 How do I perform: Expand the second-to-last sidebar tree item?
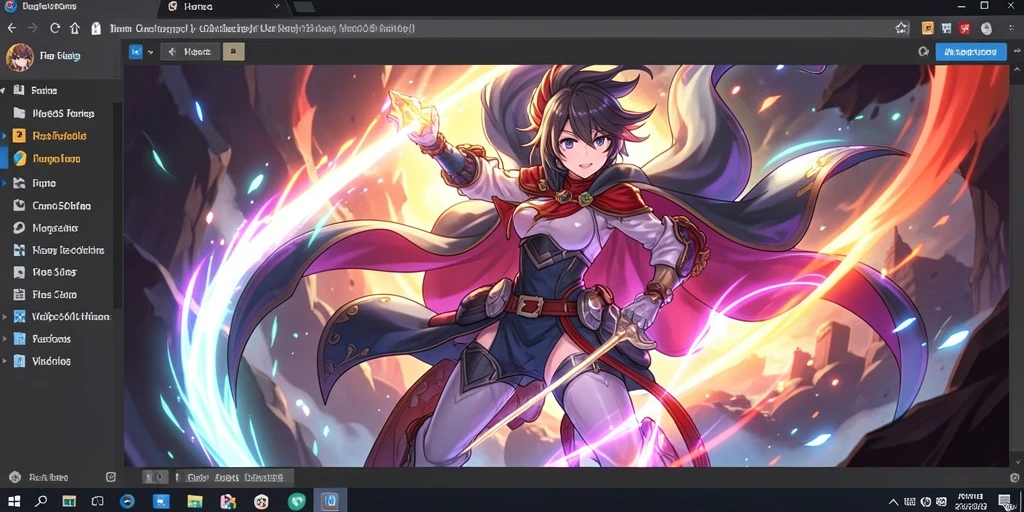coord(5,338)
